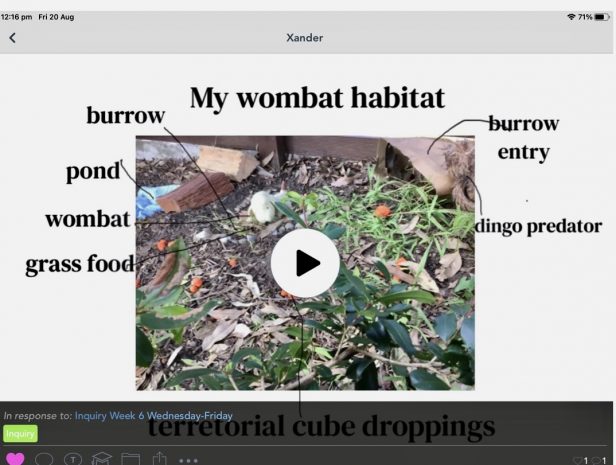Screen dimensions: 616x465
Task: Play the wombat habitat video
Action: [x=305, y=263]
